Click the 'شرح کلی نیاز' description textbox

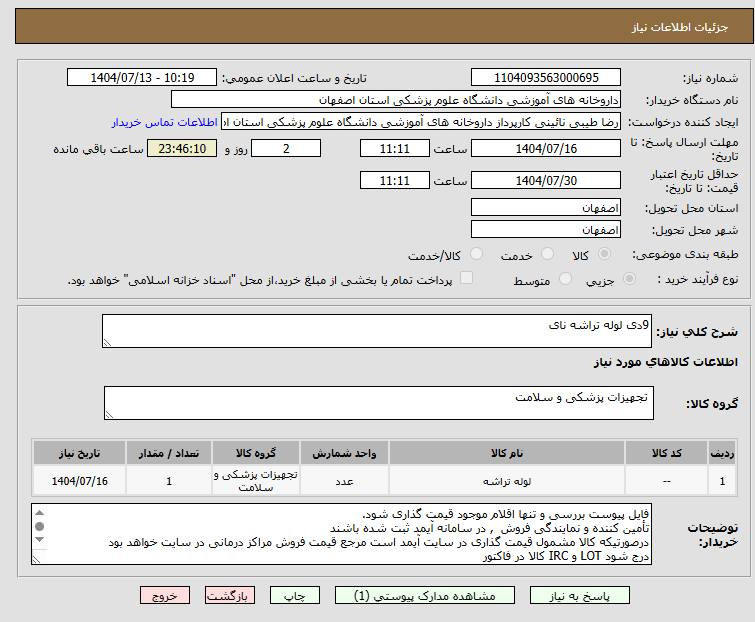click(x=377, y=332)
